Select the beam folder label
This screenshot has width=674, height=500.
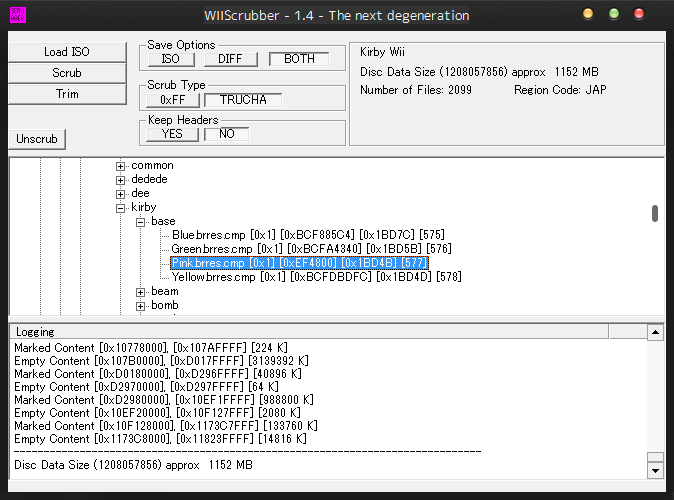[165, 291]
